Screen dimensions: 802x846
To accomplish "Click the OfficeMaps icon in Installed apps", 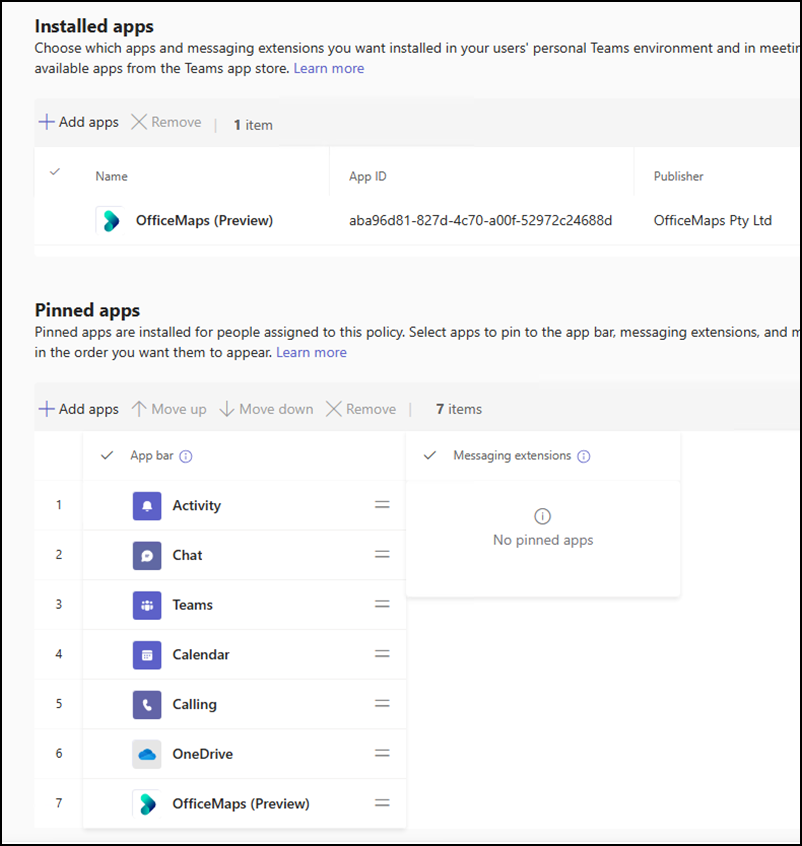I will point(111,220).
